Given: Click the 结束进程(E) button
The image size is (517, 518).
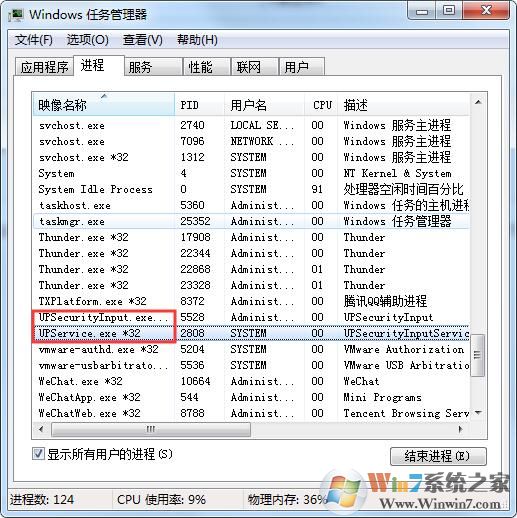Looking at the screenshot, I should click(438, 456).
